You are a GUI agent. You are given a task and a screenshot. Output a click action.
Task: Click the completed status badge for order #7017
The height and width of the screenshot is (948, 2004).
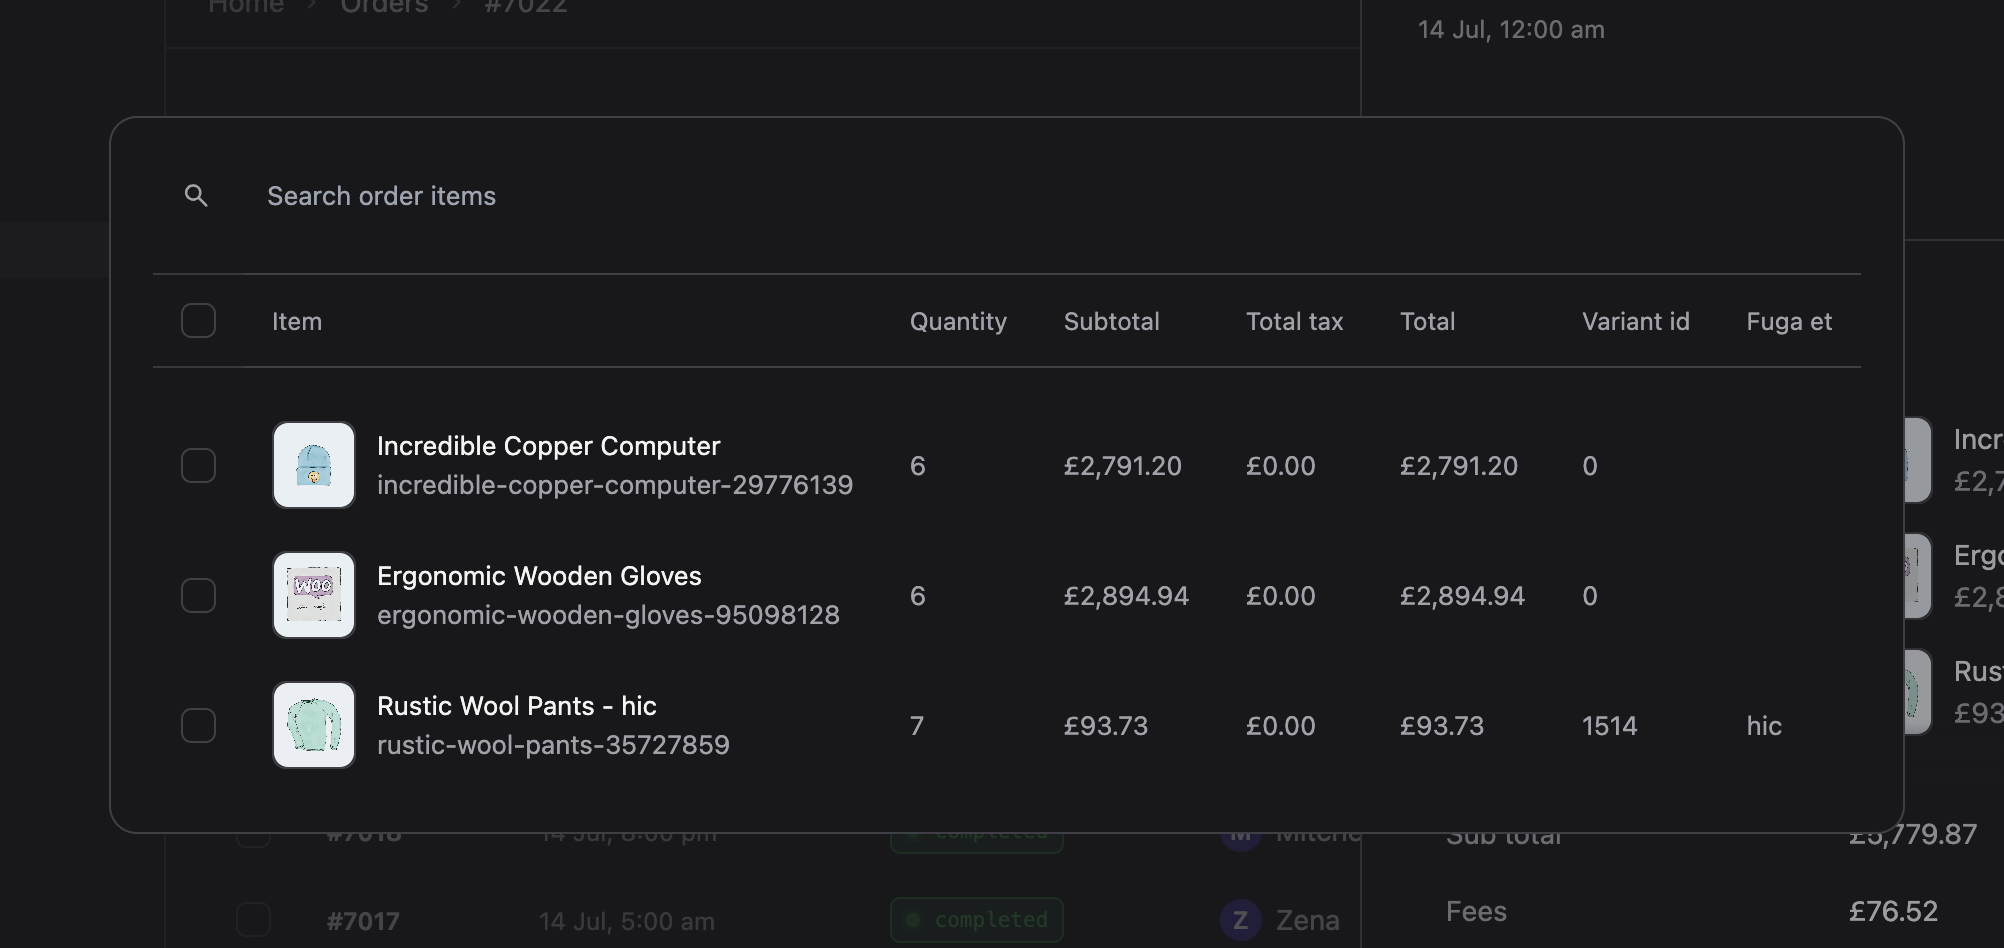pos(975,920)
